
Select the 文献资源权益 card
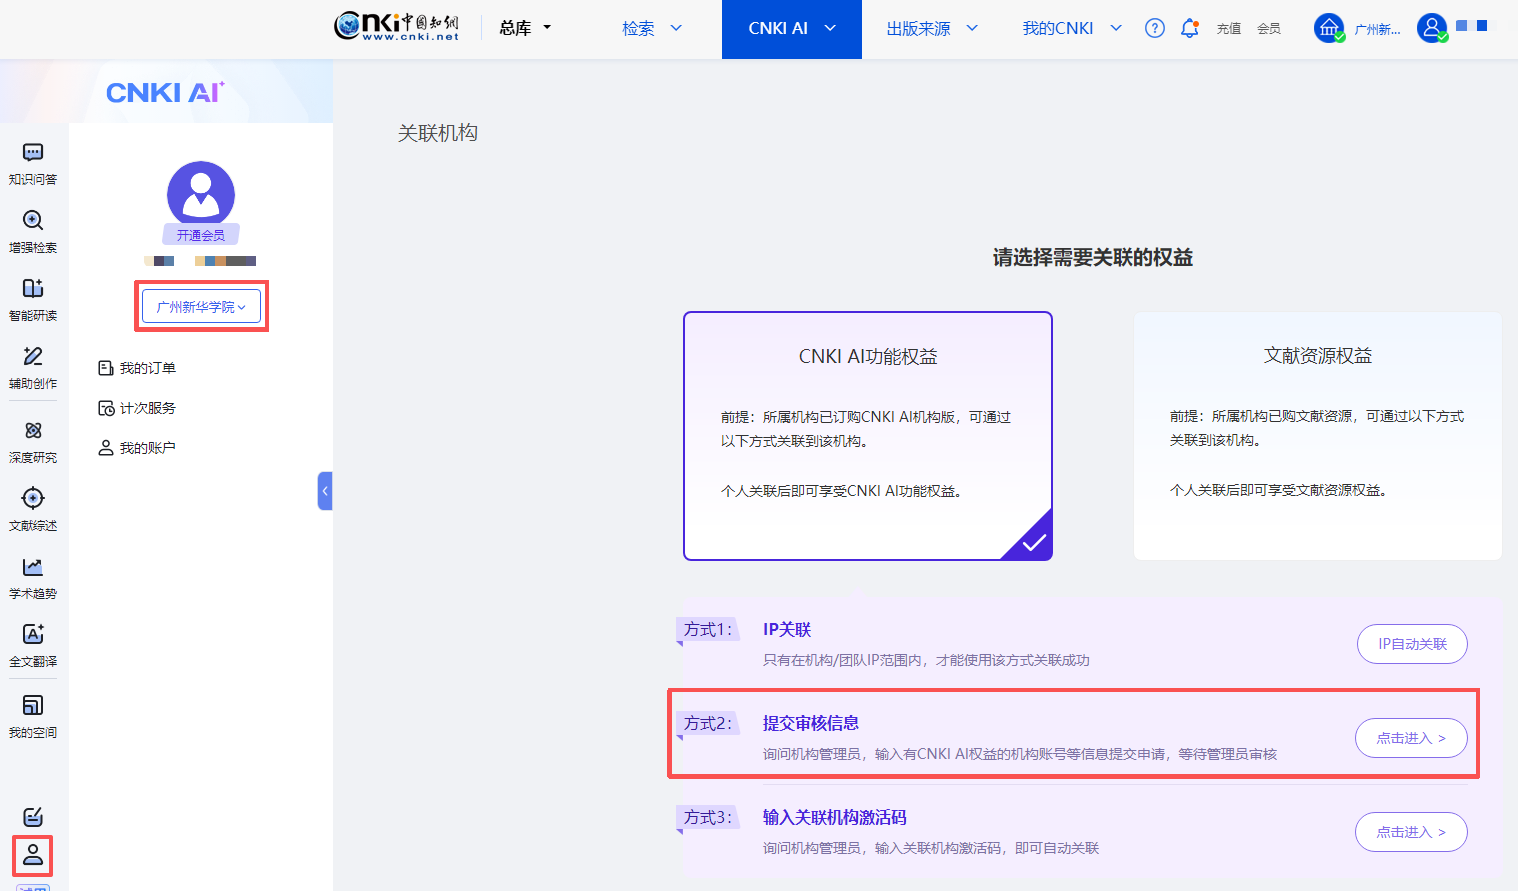pyautogui.click(x=1317, y=435)
